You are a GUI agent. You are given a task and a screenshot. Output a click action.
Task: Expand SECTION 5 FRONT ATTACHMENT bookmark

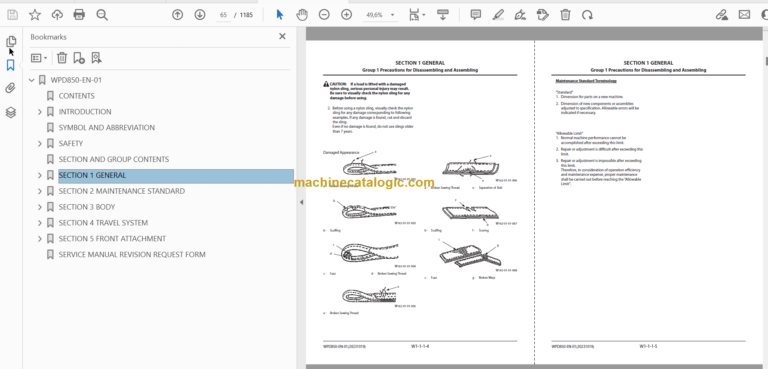point(40,239)
